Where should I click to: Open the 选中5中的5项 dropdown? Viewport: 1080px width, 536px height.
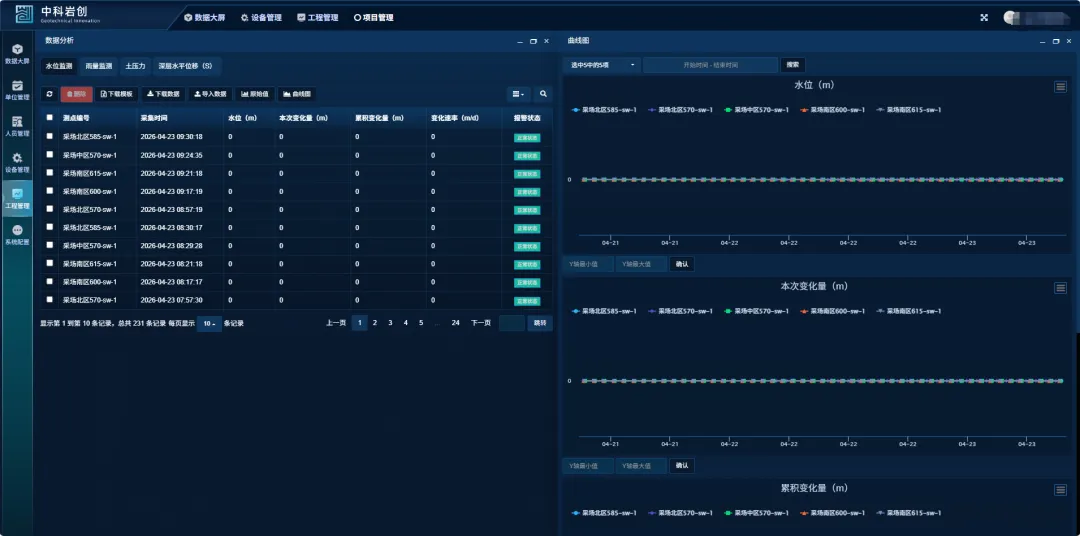pyautogui.click(x=603, y=65)
